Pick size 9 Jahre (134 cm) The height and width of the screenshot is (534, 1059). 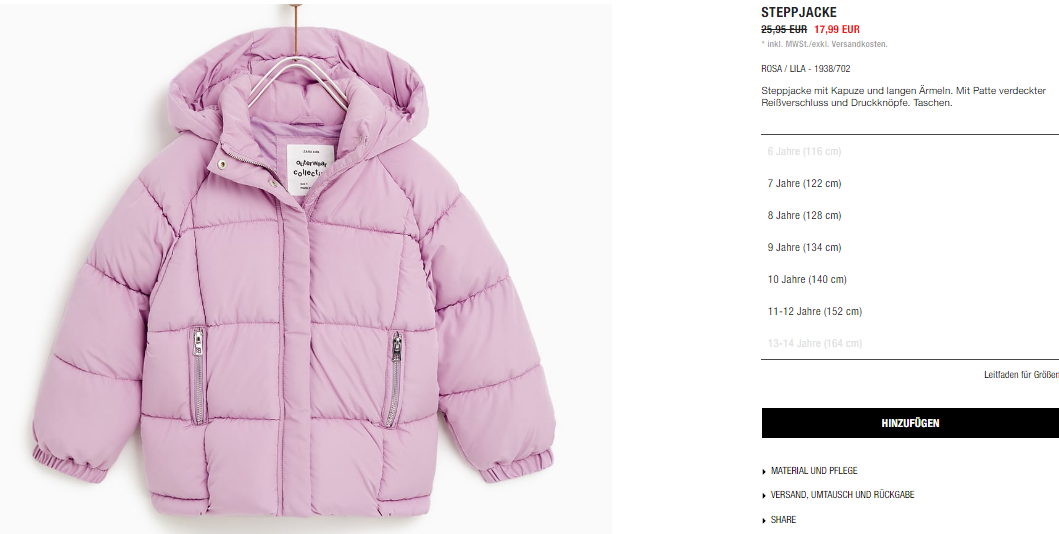tap(910, 247)
